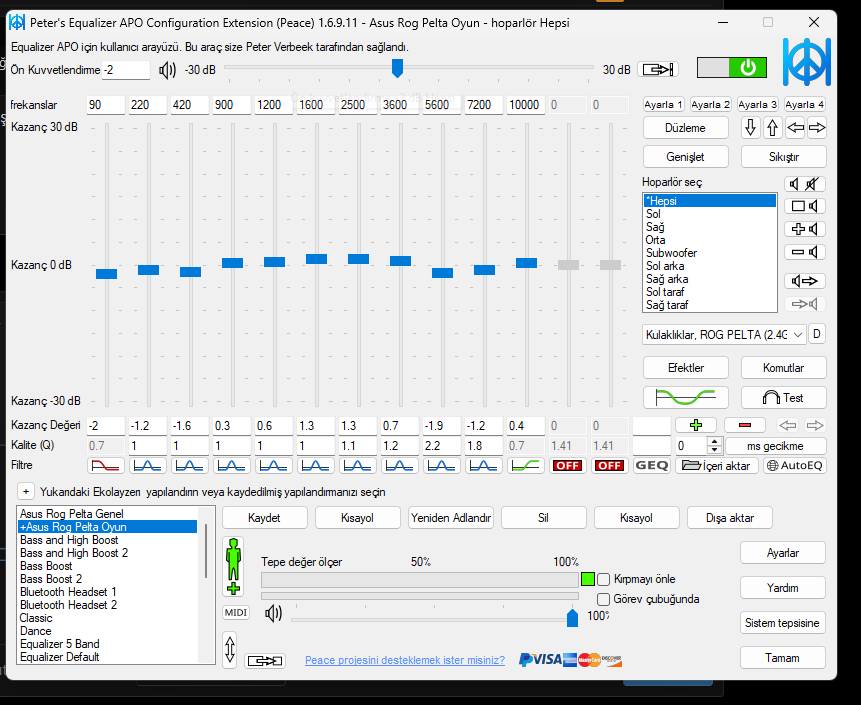
Task: Select Ayarla 2 preset tab
Action: point(710,104)
